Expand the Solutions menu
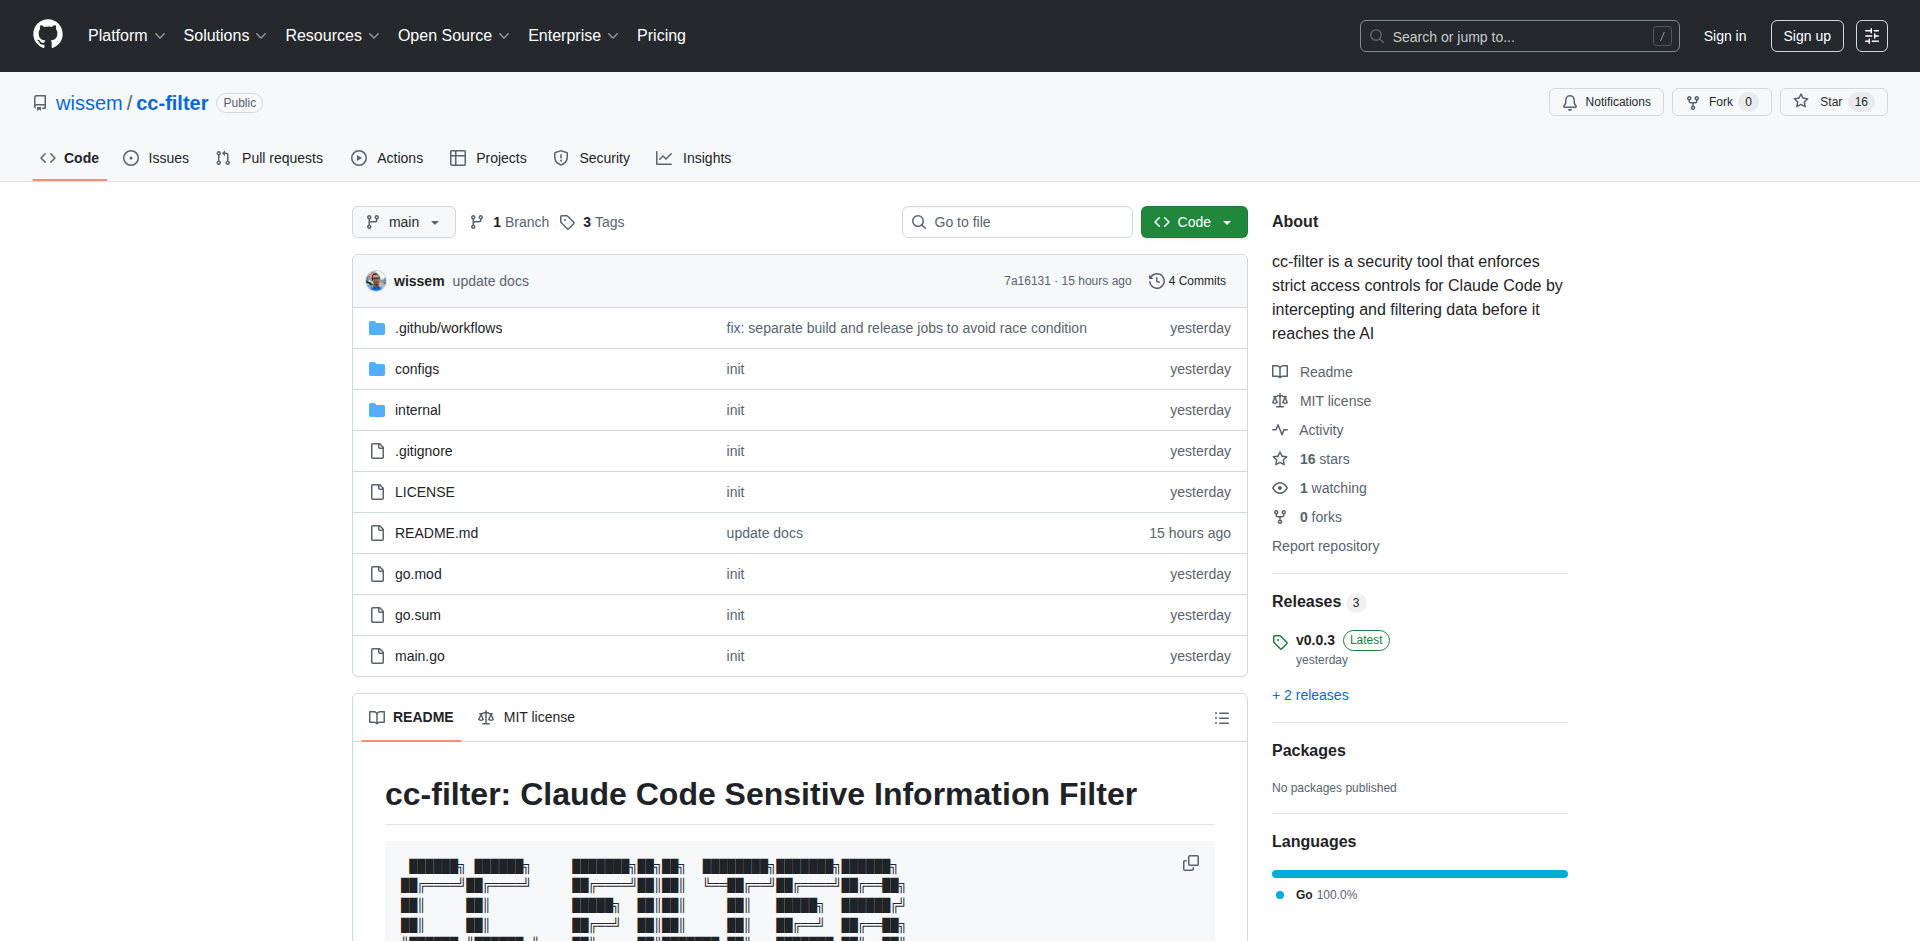The height and width of the screenshot is (941, 1920). click(x=225, y=35)
